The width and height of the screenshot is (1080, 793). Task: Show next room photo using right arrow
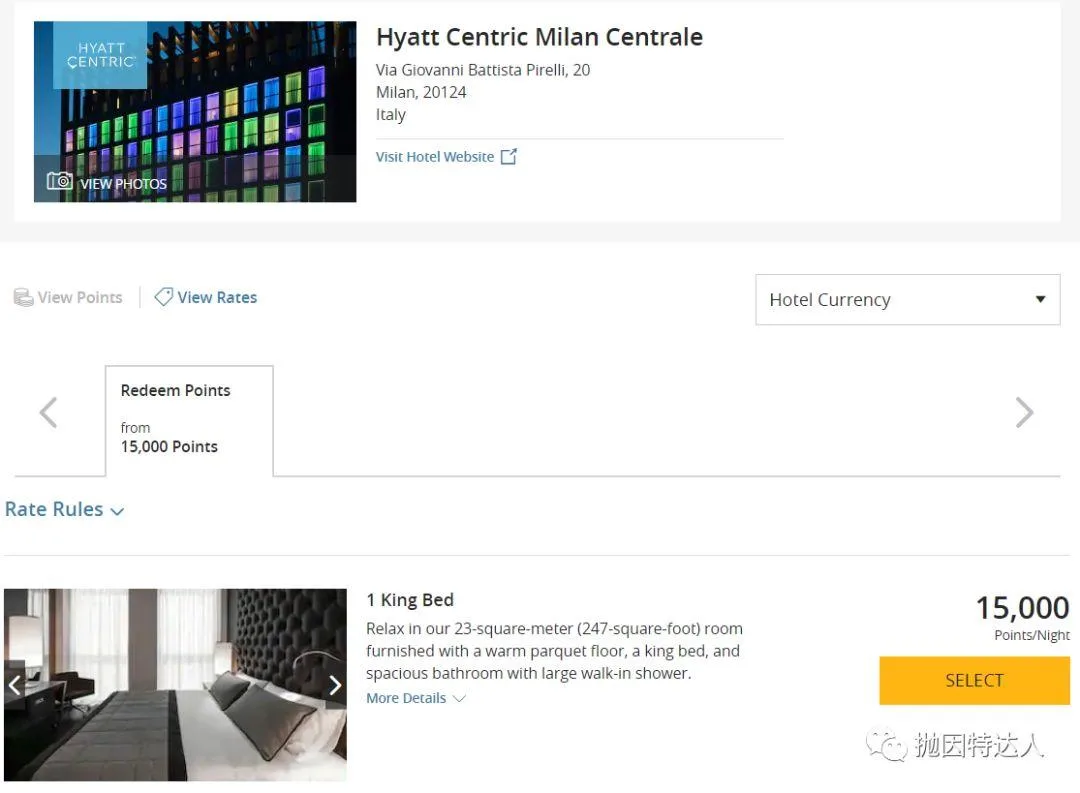click(334, 685)
